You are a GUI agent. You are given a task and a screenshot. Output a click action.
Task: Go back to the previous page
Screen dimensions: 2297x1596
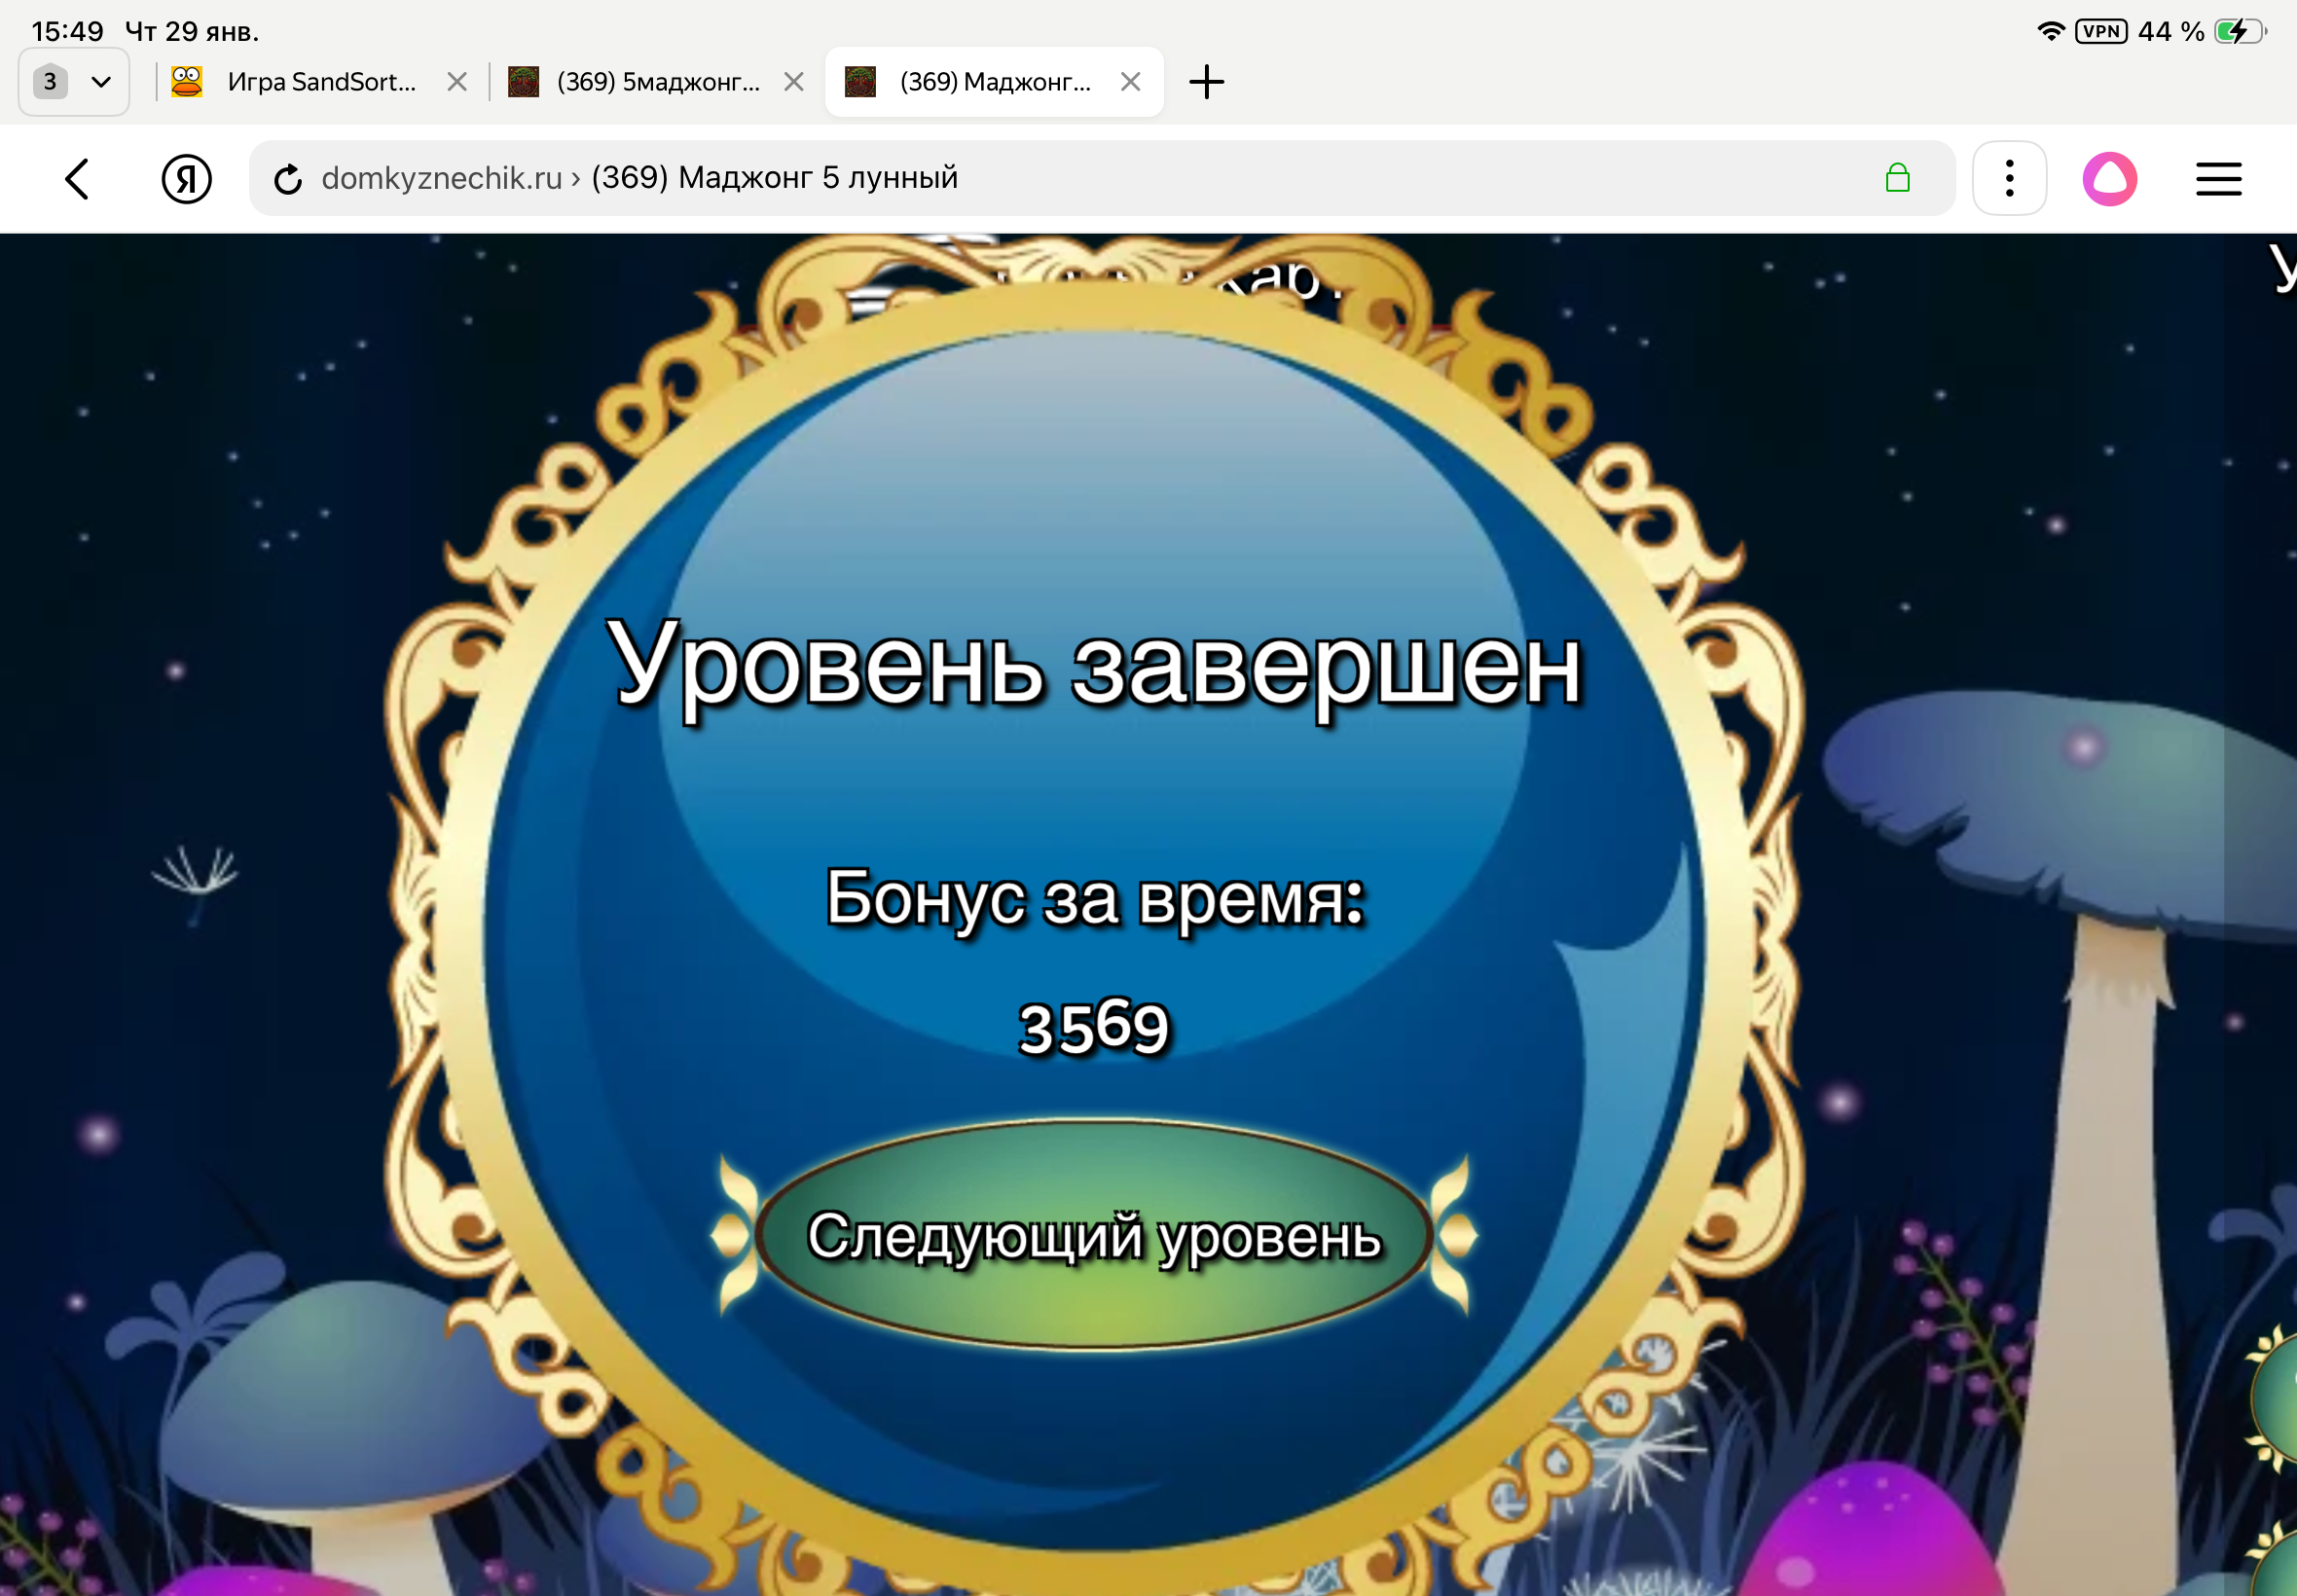(78, 178)
